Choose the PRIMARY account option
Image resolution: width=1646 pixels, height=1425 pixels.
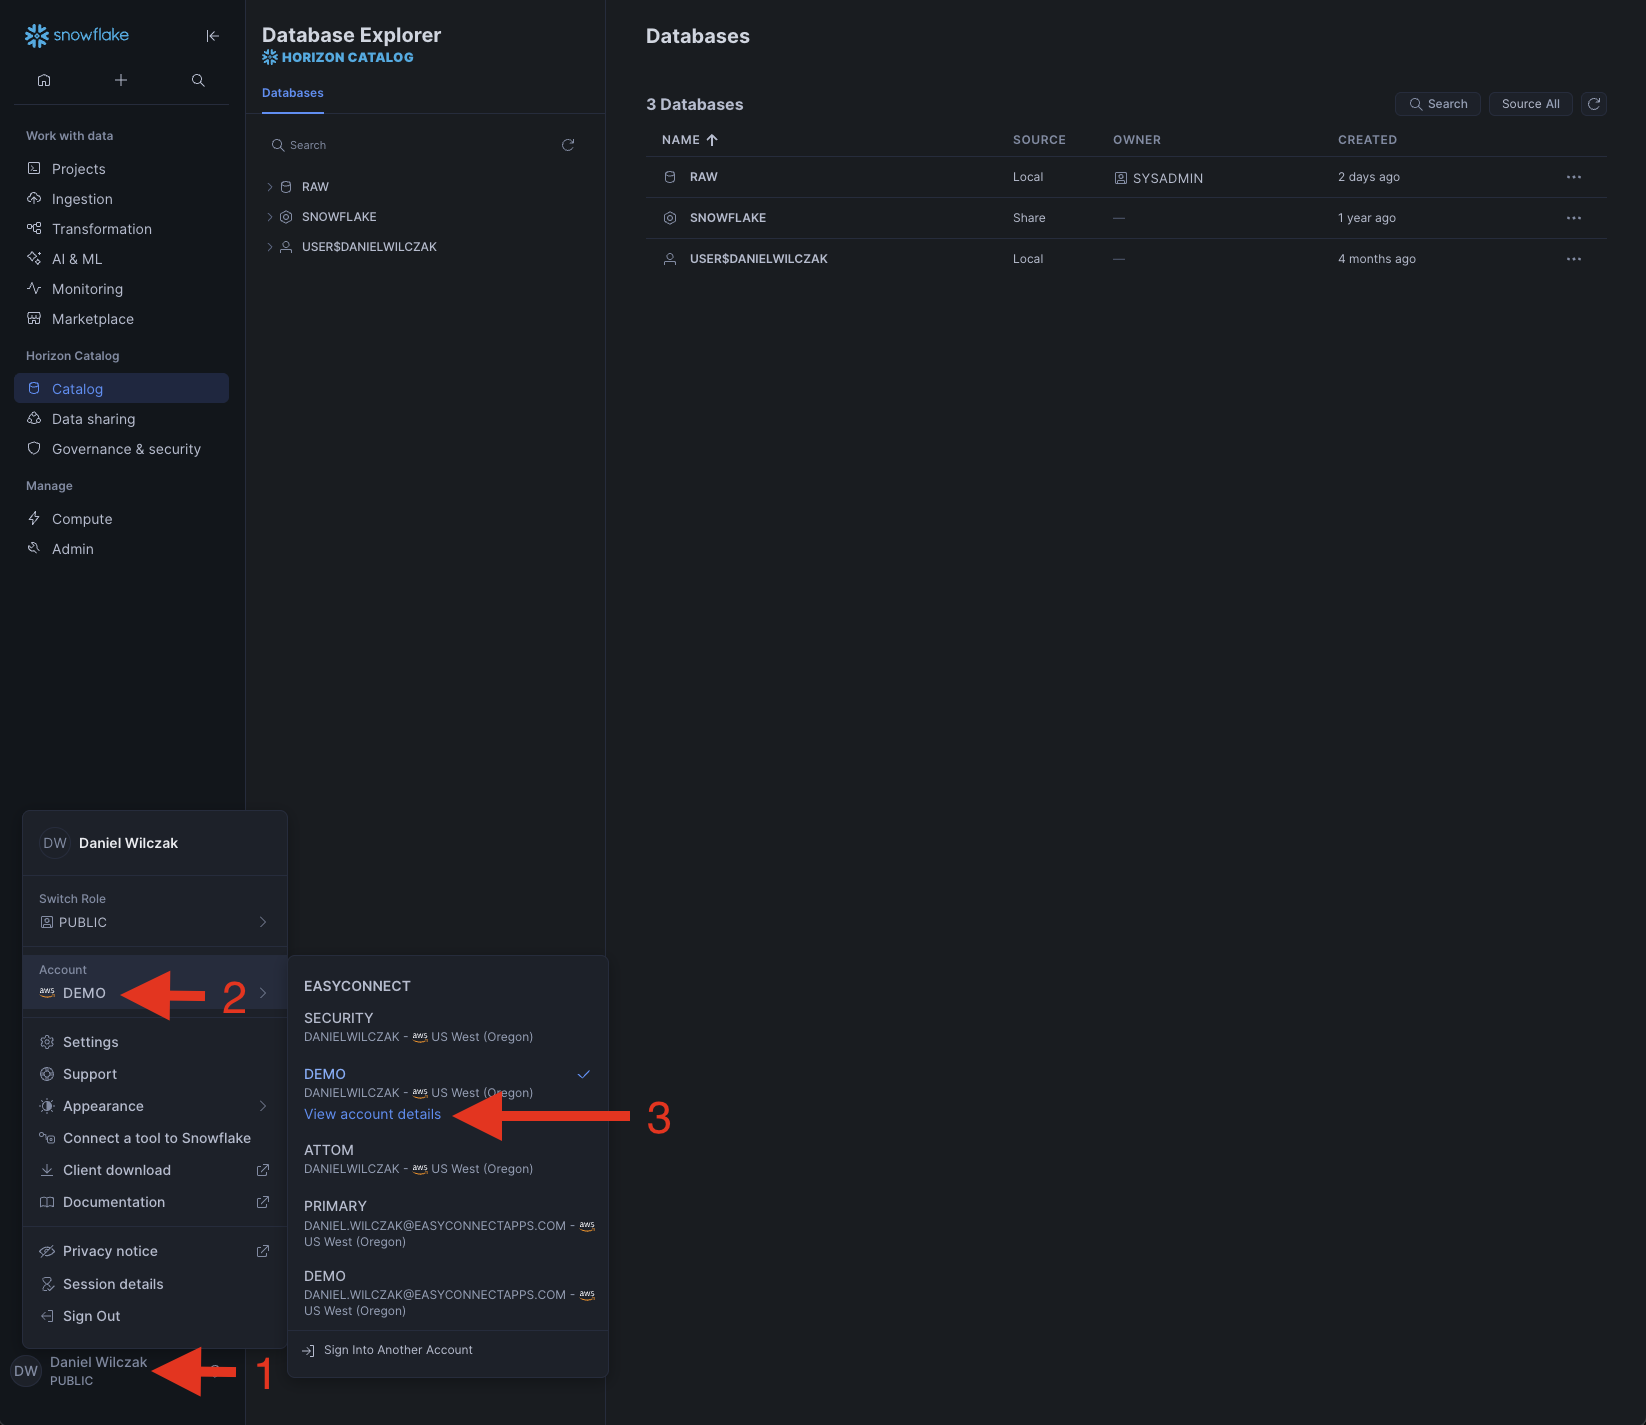(335, 1207)
